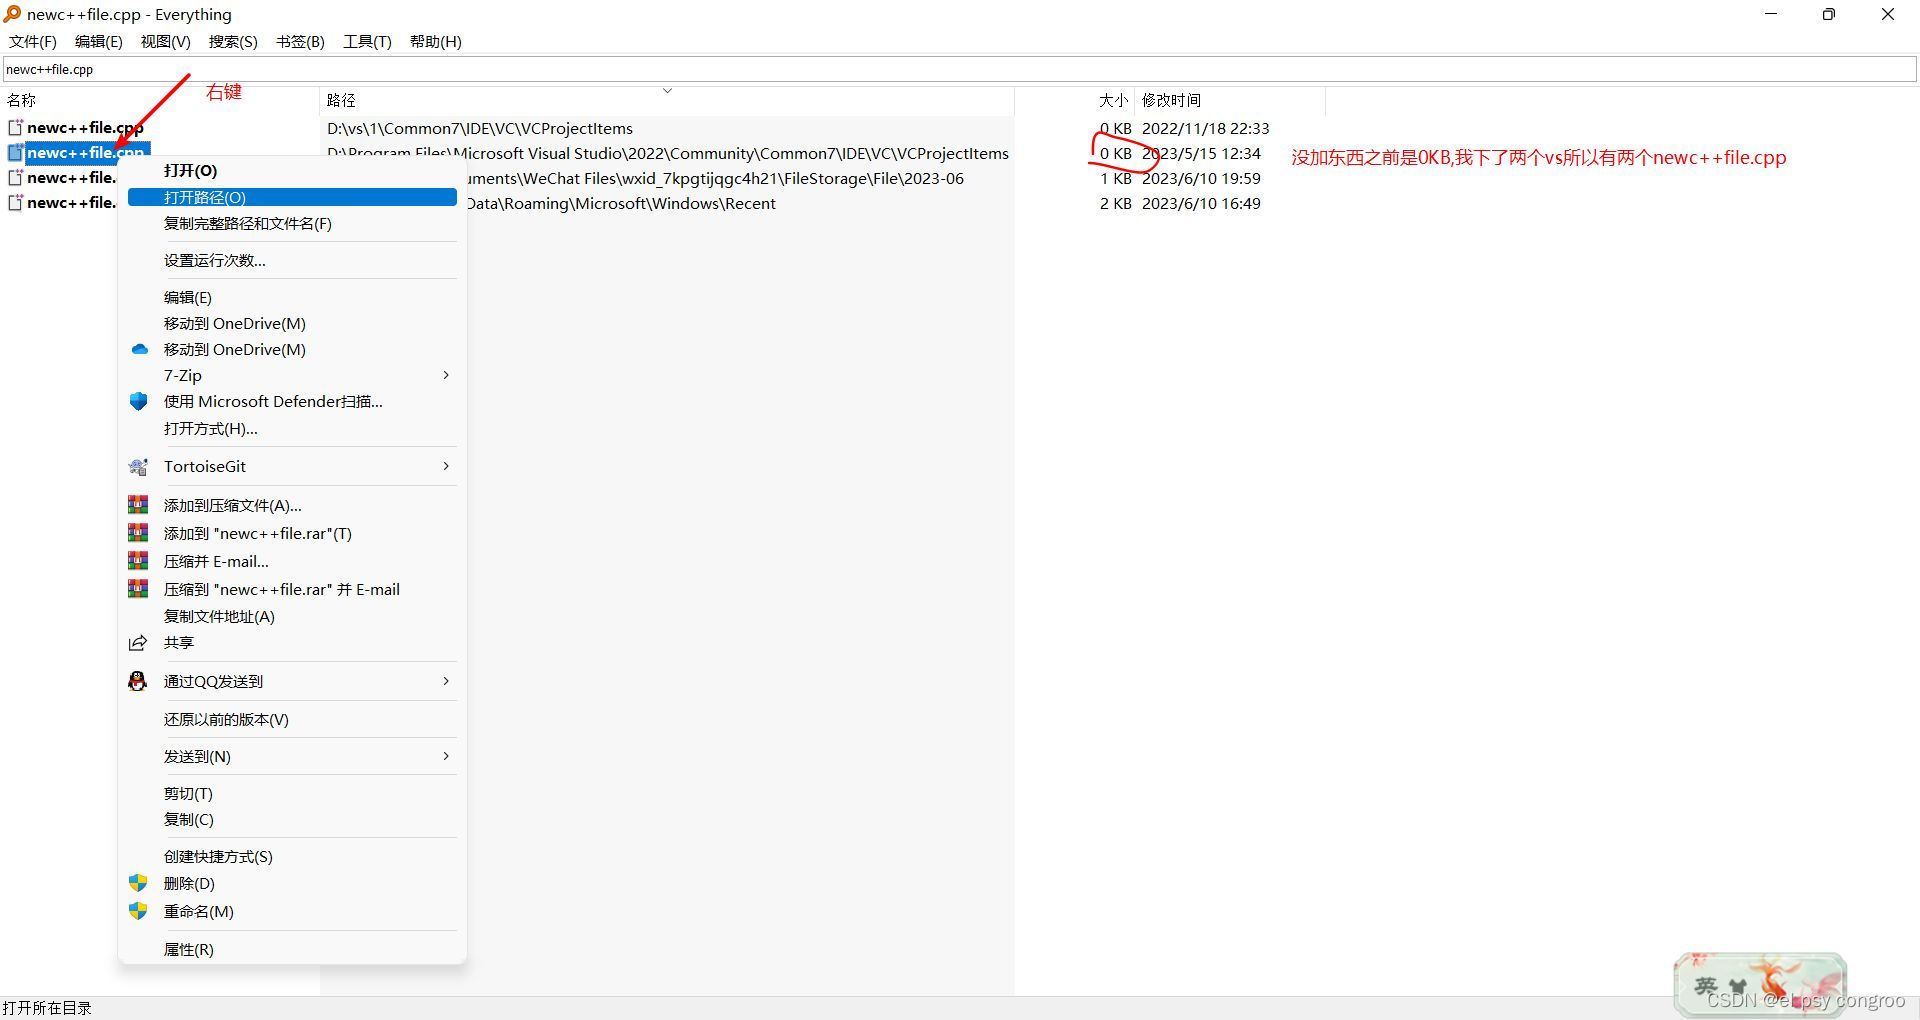Click the path ending in Community\Common7\IDE\VC\VCProjectItems

tap(668, 153)
